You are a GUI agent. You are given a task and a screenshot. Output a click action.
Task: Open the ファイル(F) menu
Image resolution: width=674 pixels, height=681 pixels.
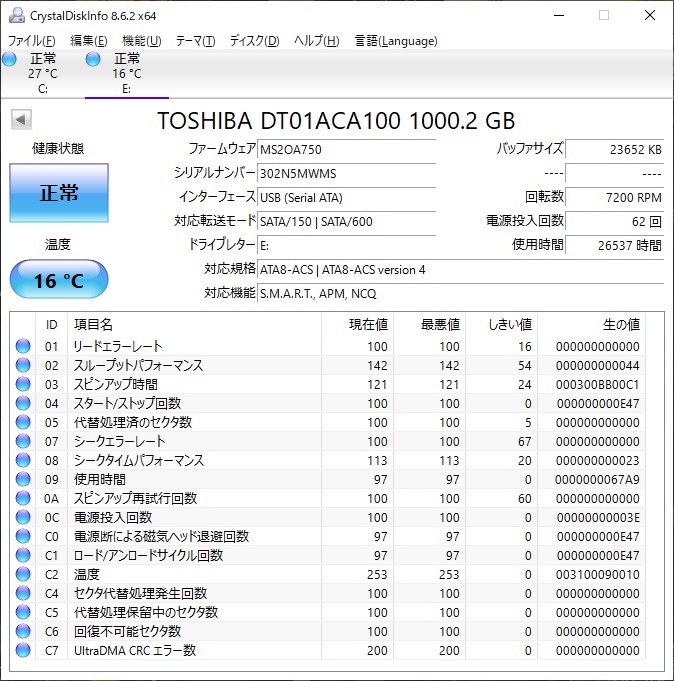pos(32,41)
